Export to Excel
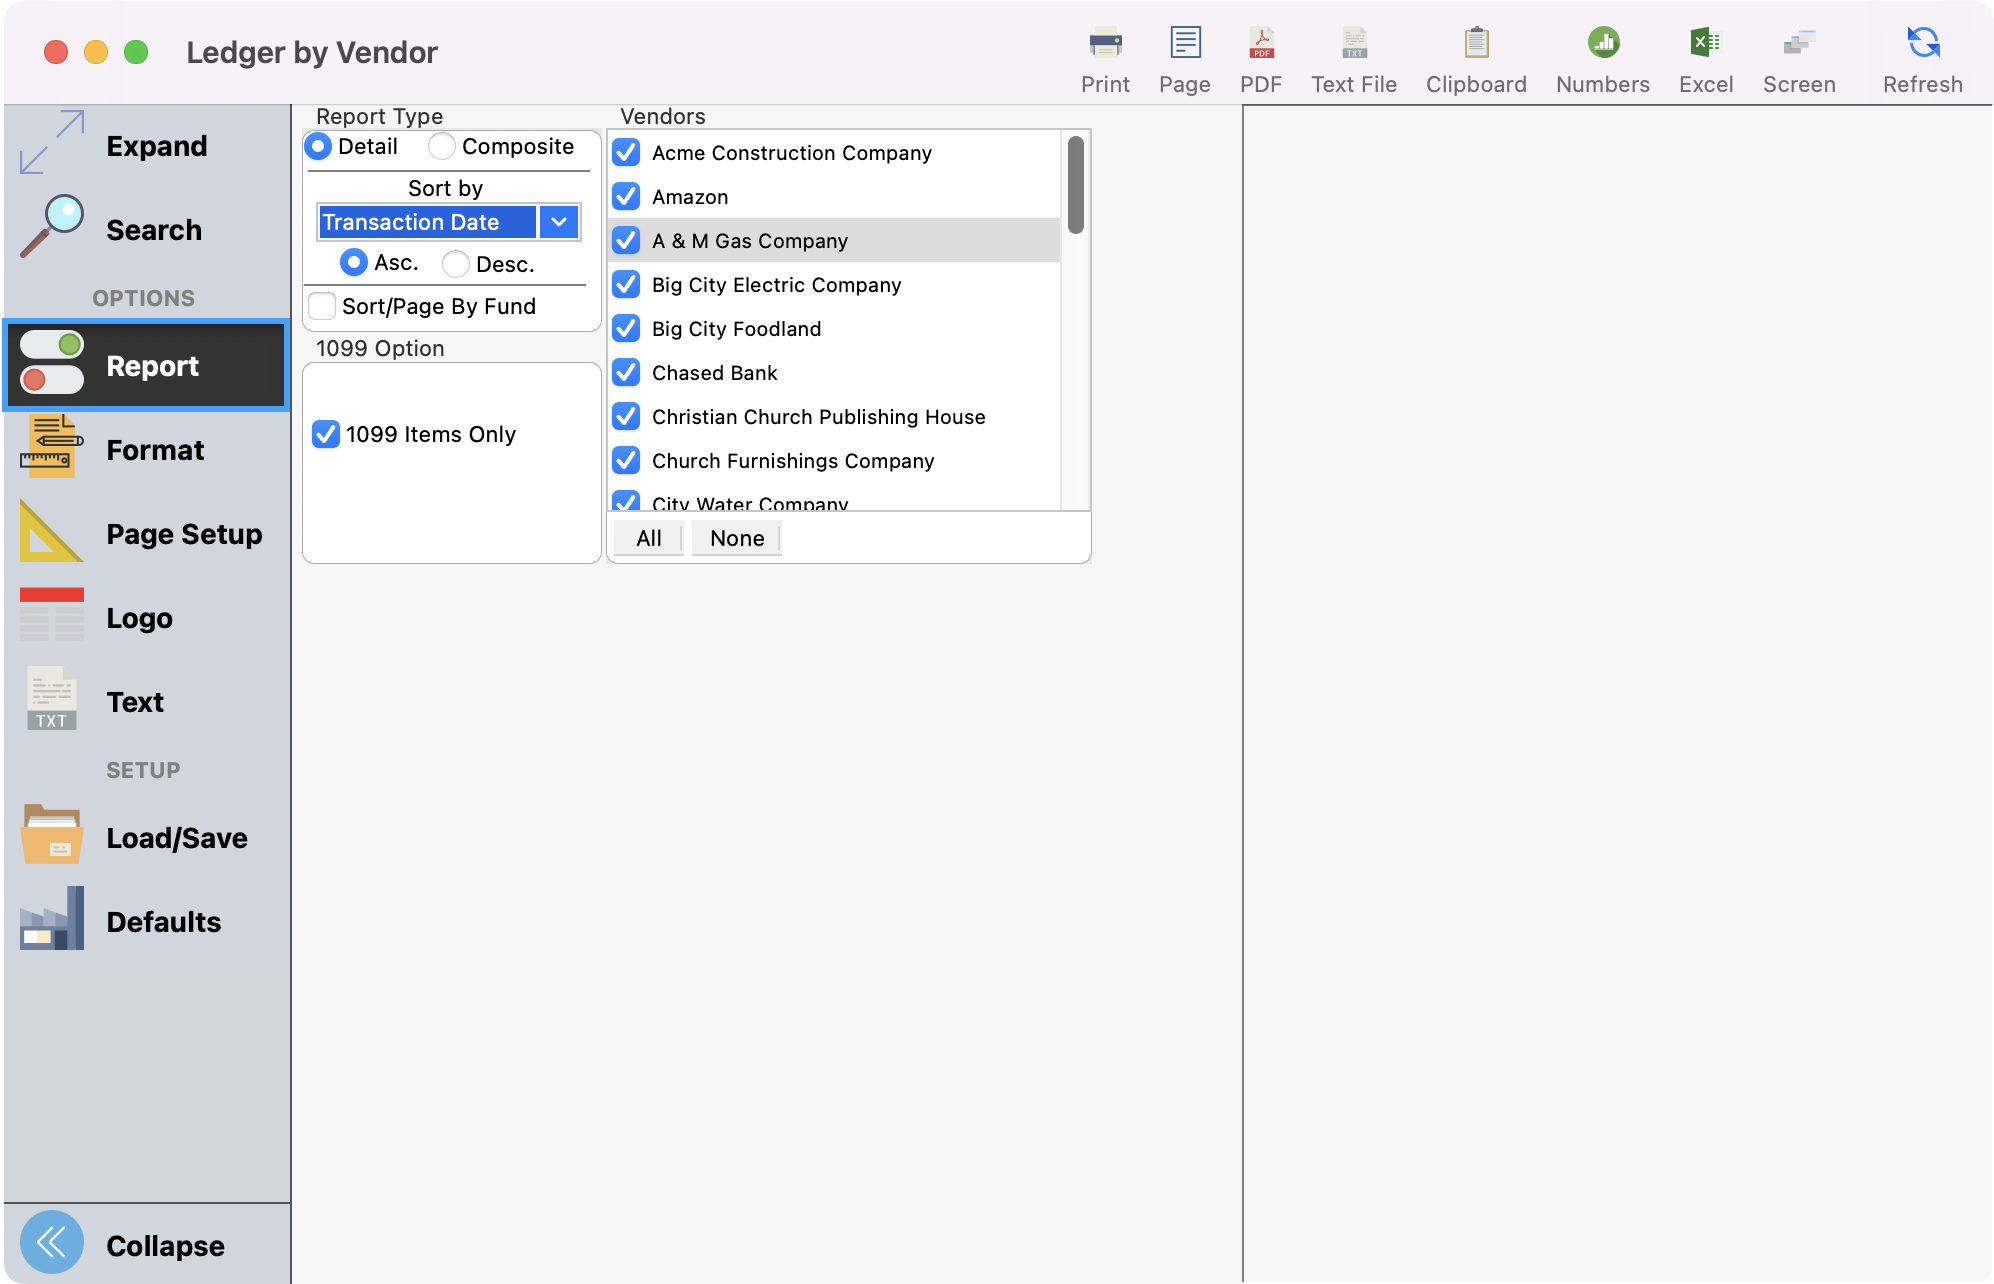The height and width of the screenshot is (1284, 1994). 1705,55
